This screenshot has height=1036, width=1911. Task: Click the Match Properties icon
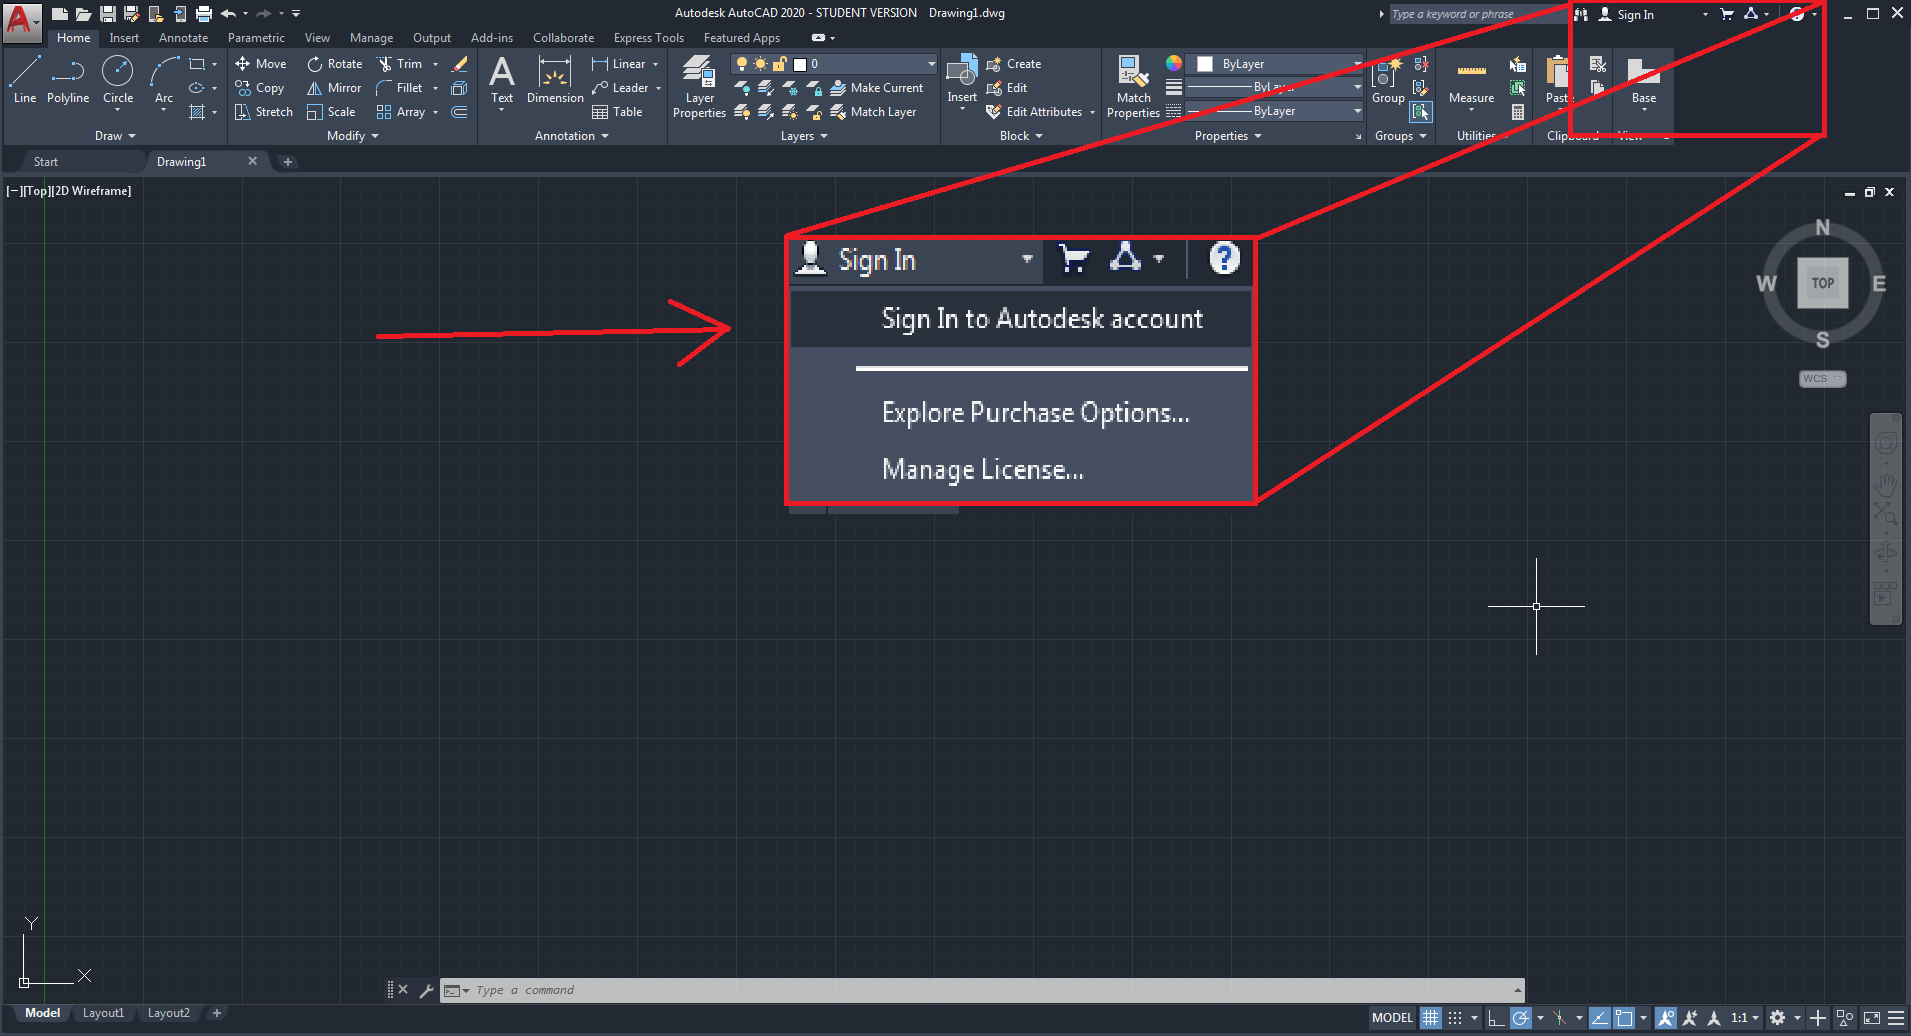click(1133, 85)
